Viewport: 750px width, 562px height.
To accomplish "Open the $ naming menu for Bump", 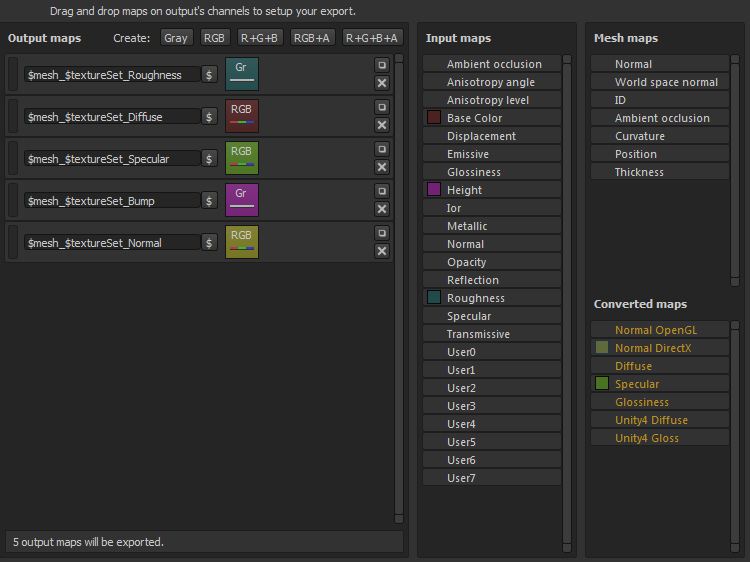I will (209, 201).
